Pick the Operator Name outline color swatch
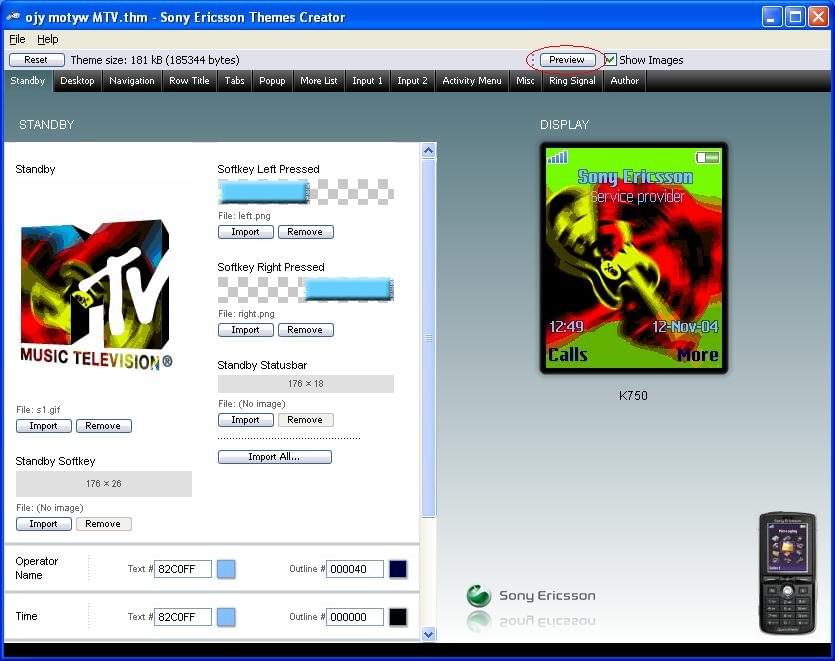Viewport: 835px width, 661px height. (x=398, y=569)
